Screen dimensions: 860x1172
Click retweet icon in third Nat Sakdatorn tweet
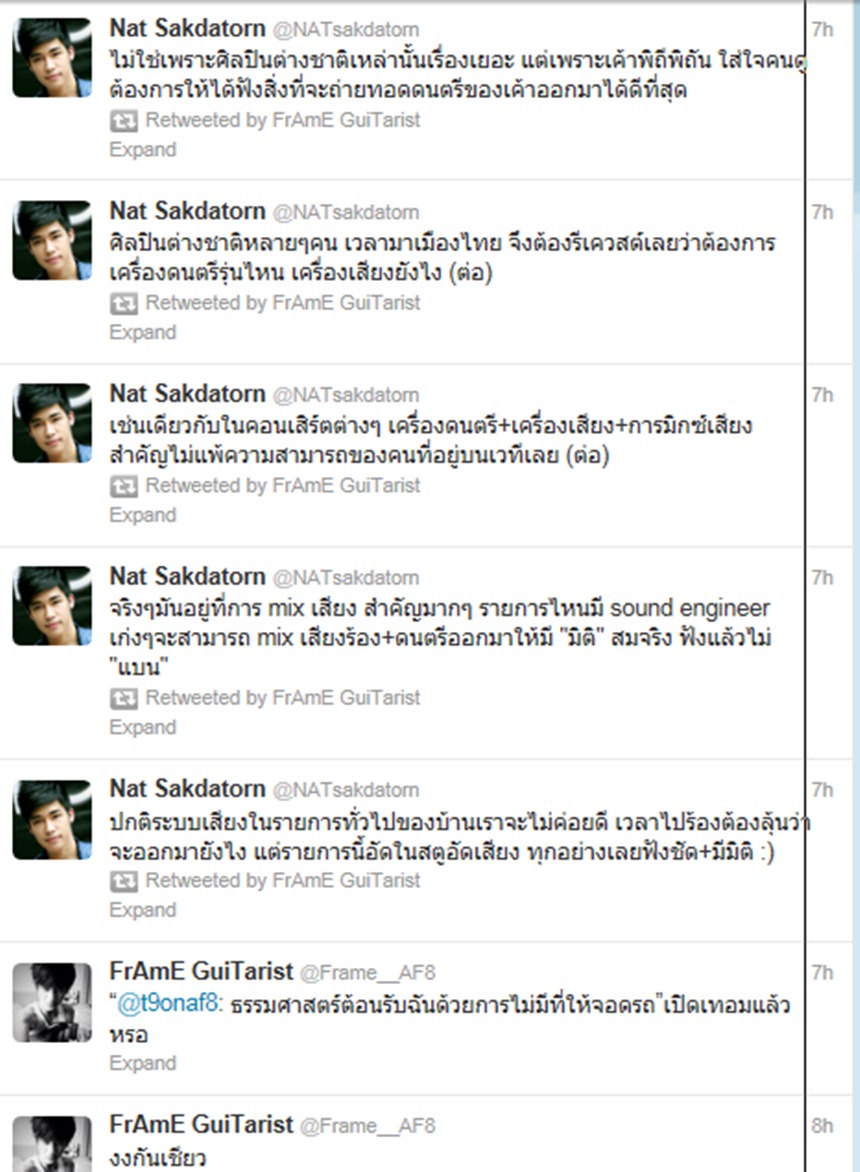pyautogui.click(x=124, y=486)
